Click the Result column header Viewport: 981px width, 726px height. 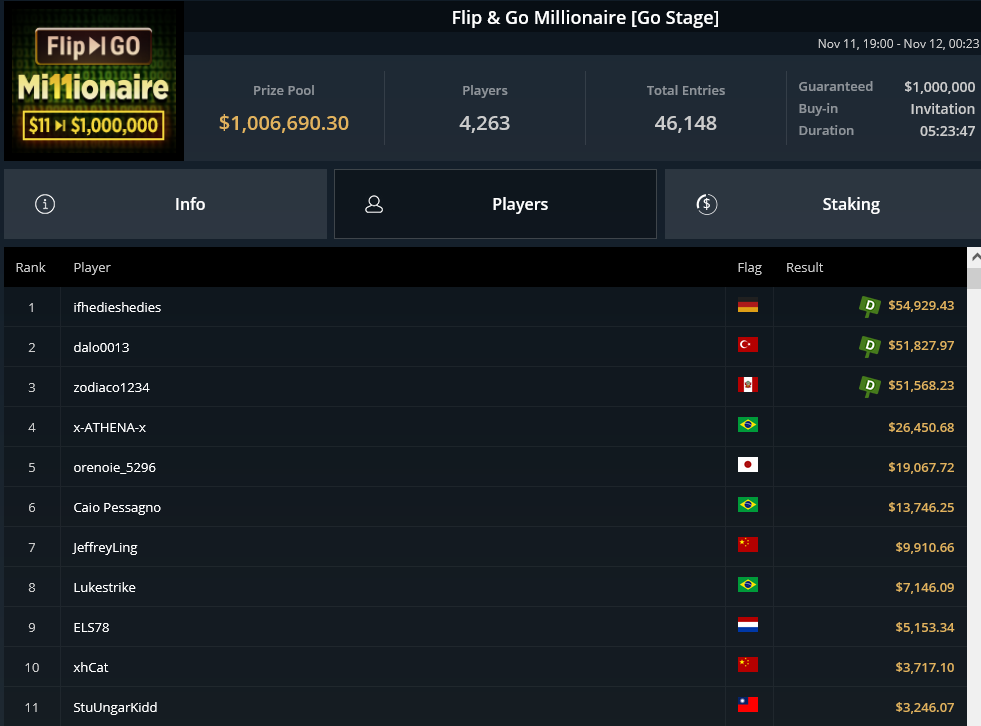pos(804,267)
